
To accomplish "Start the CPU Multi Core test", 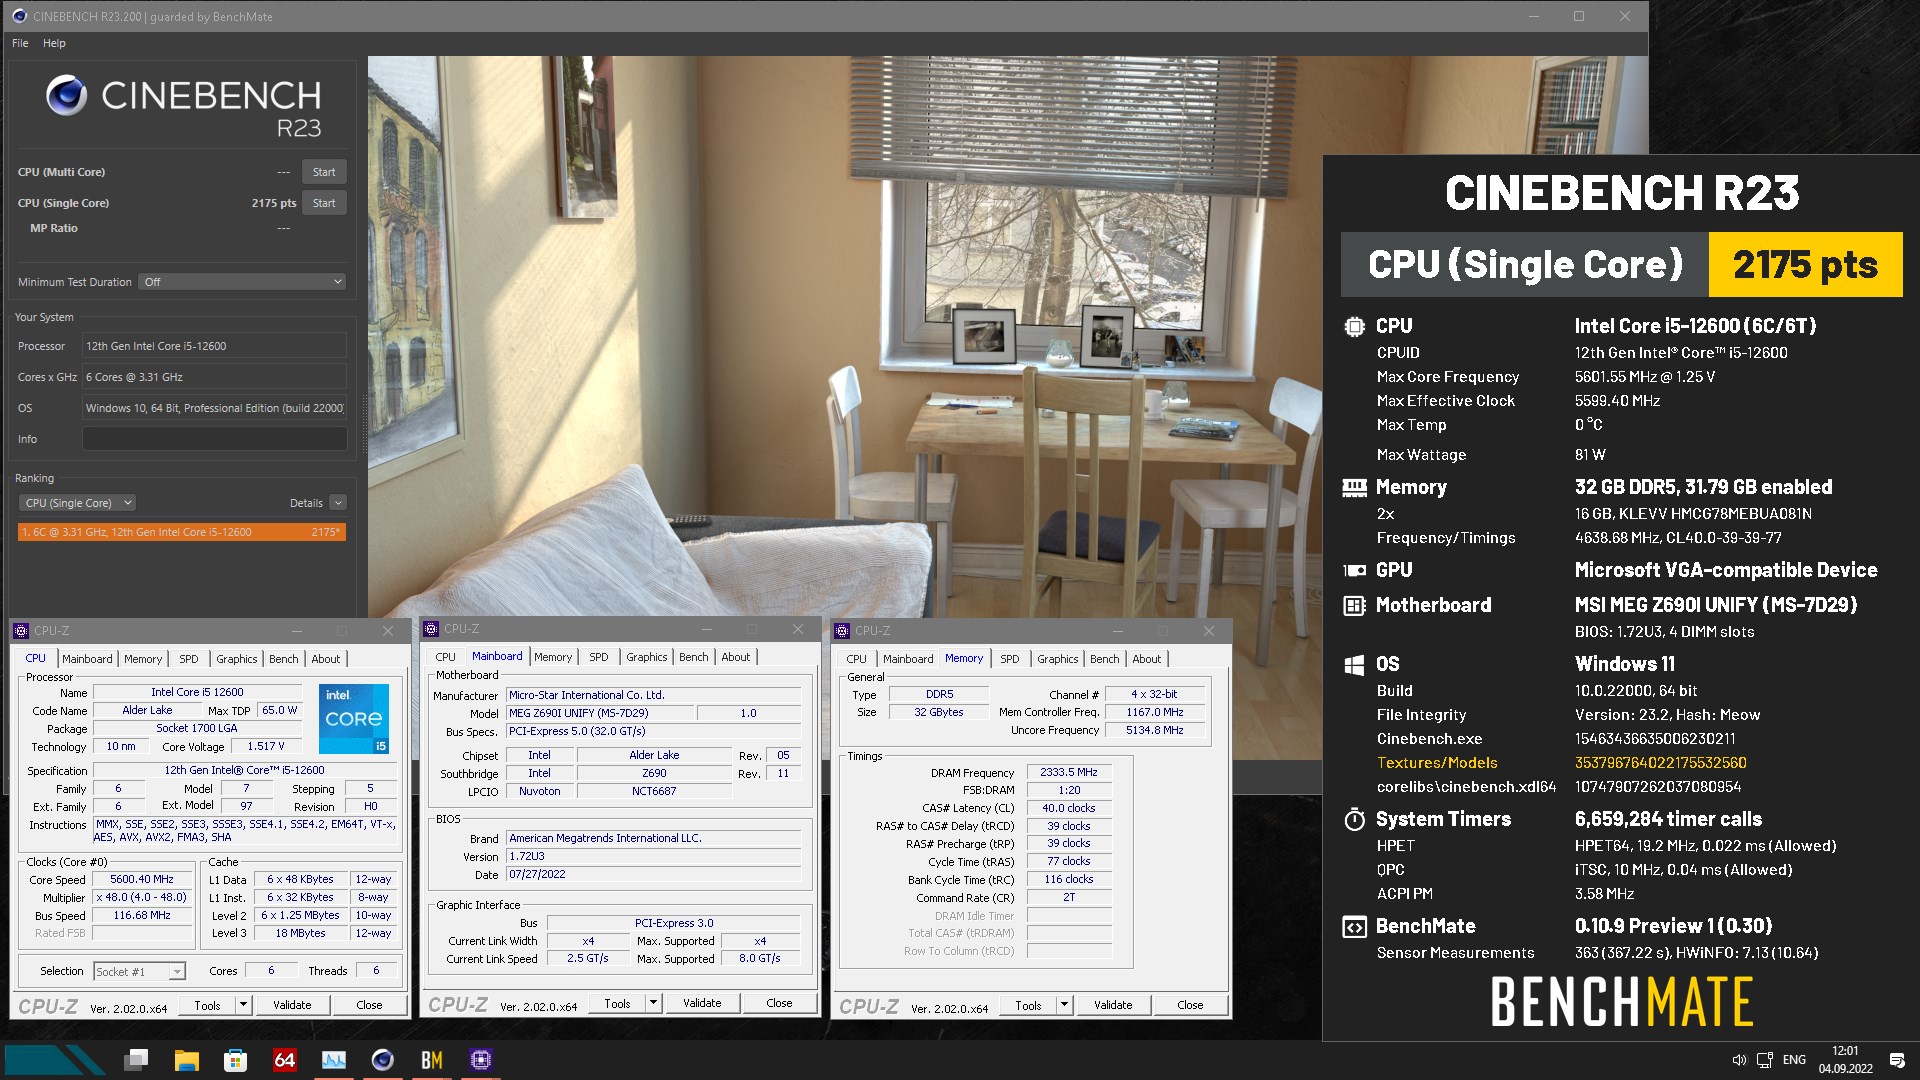I will (x=324, y=172).
